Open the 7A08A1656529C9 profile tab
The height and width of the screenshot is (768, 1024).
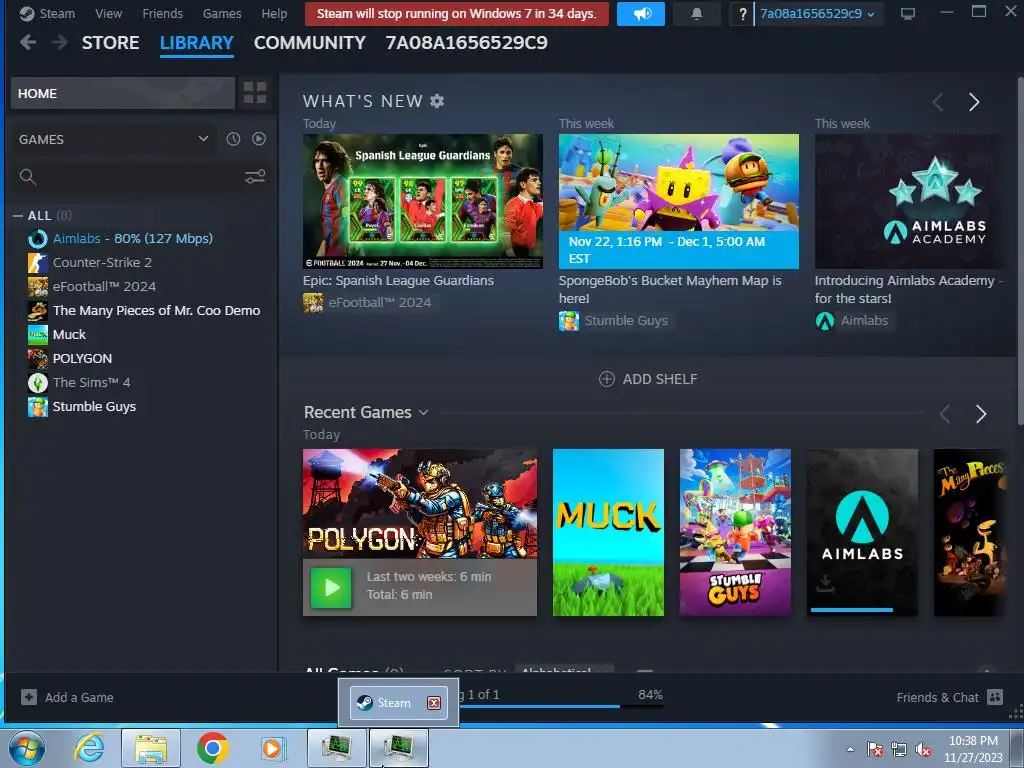click(x=466, y=42)
